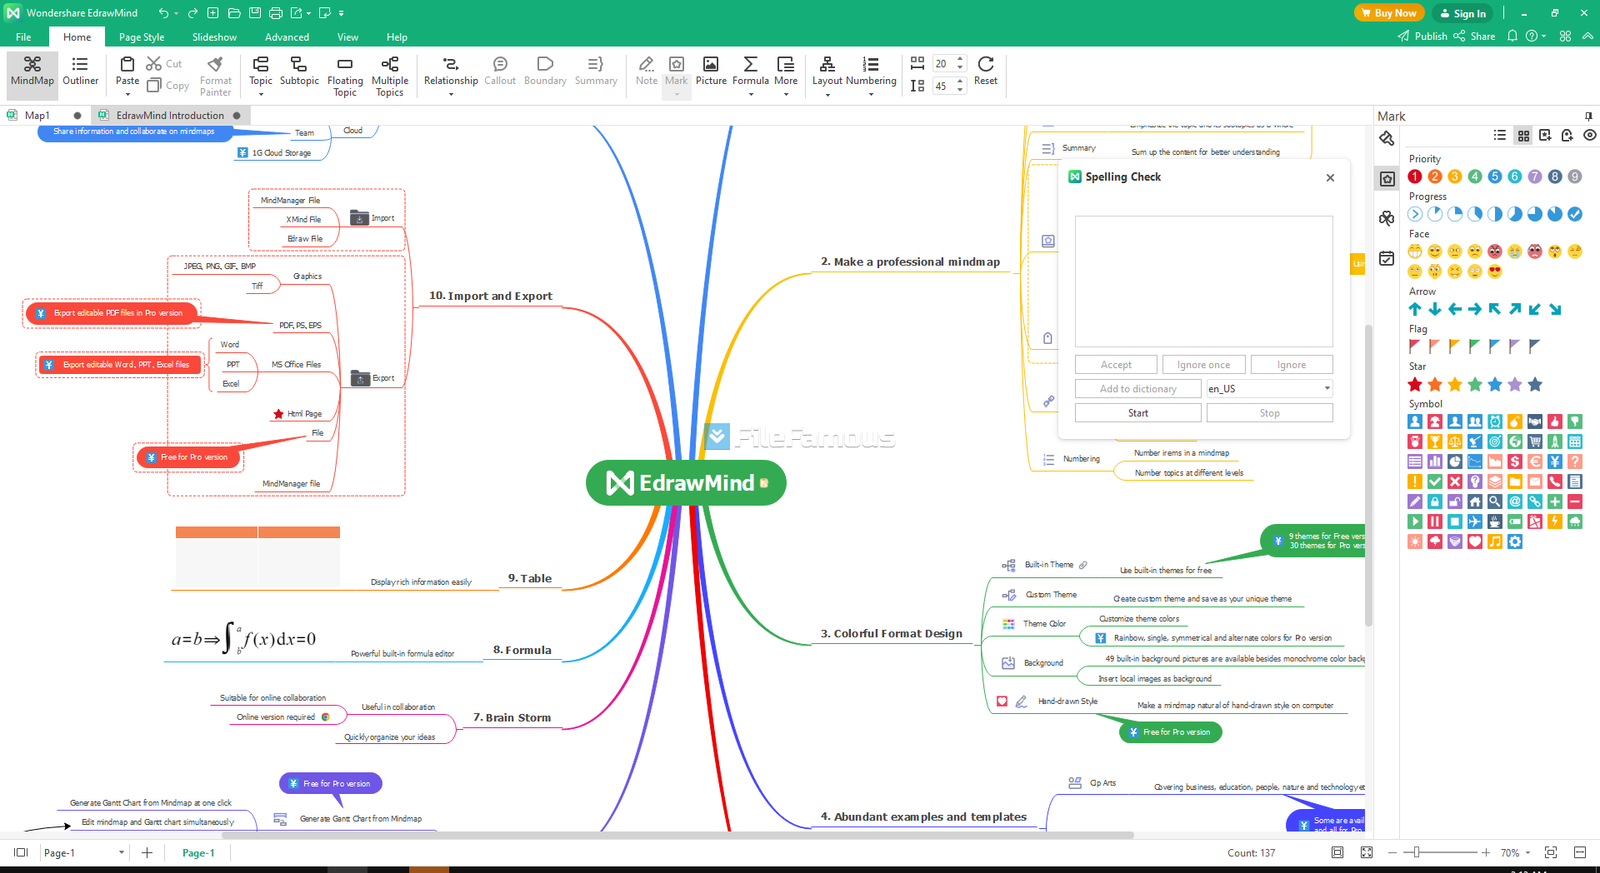Open the Format brush side panel icon
Image resolution: width=1600 pixels, height=873 pixels.
(1387, 138)
